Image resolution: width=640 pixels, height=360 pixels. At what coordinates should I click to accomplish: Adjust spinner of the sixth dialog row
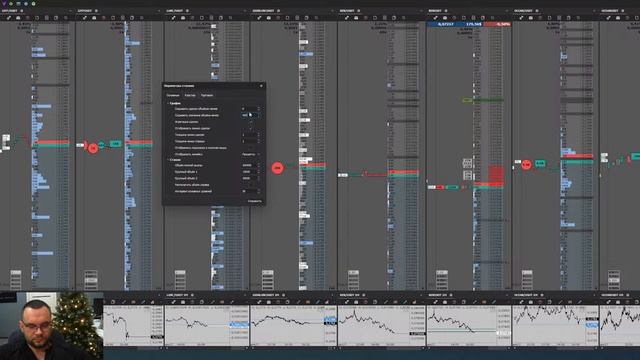(x=259, y=141)
